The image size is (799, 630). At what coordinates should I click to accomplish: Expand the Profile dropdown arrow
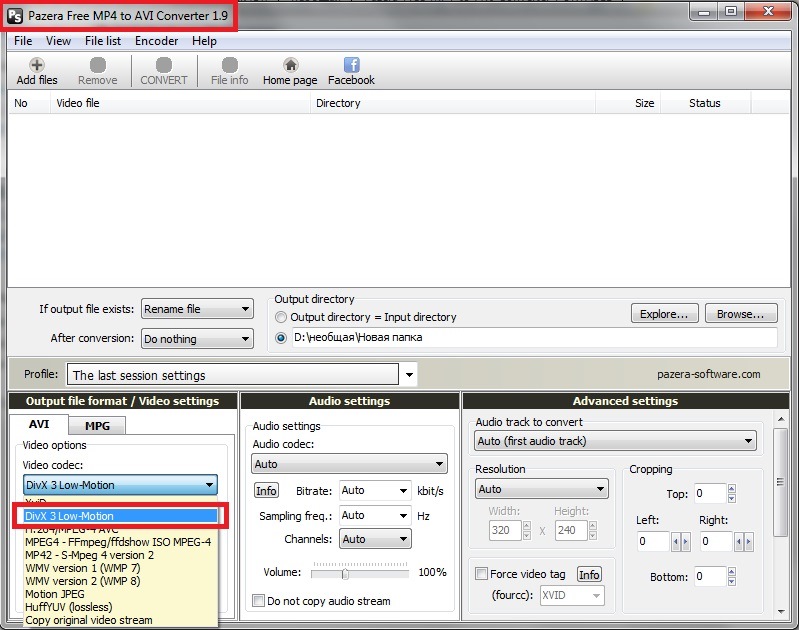click(x=409, y=375)
